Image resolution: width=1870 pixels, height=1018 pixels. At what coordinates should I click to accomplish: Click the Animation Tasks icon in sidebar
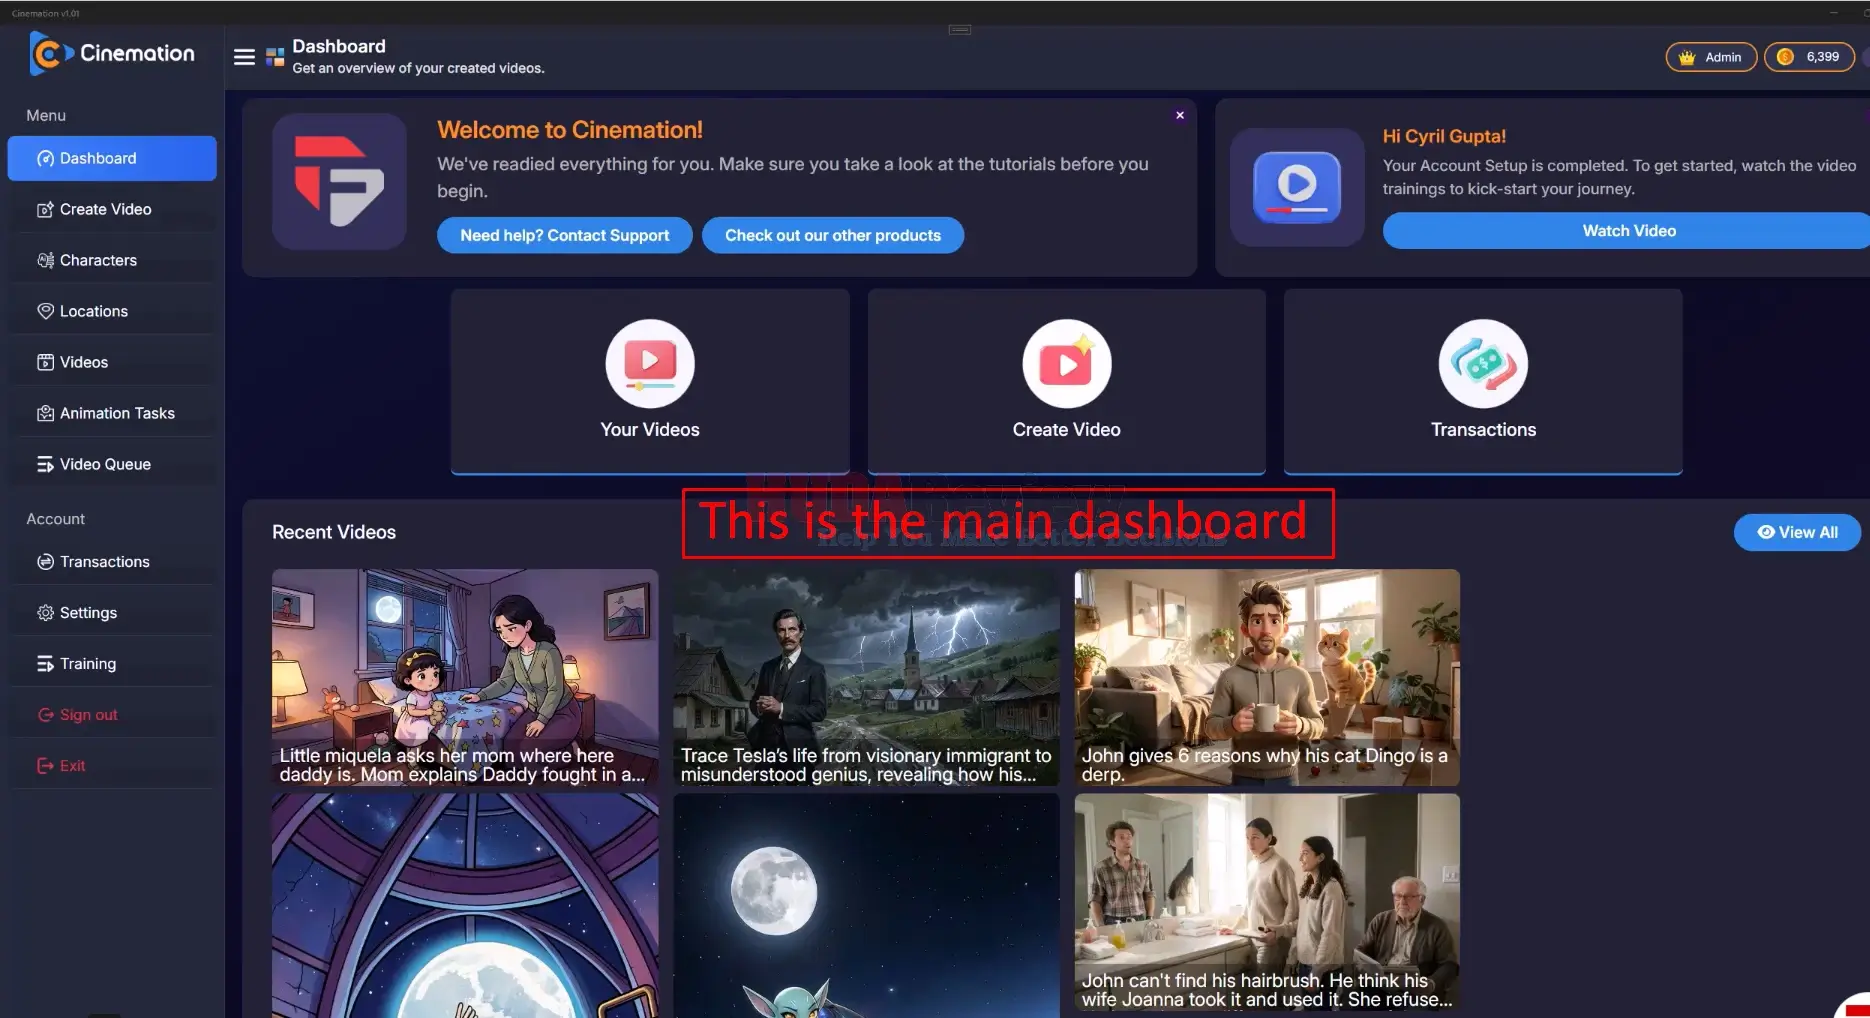(45, 413)
